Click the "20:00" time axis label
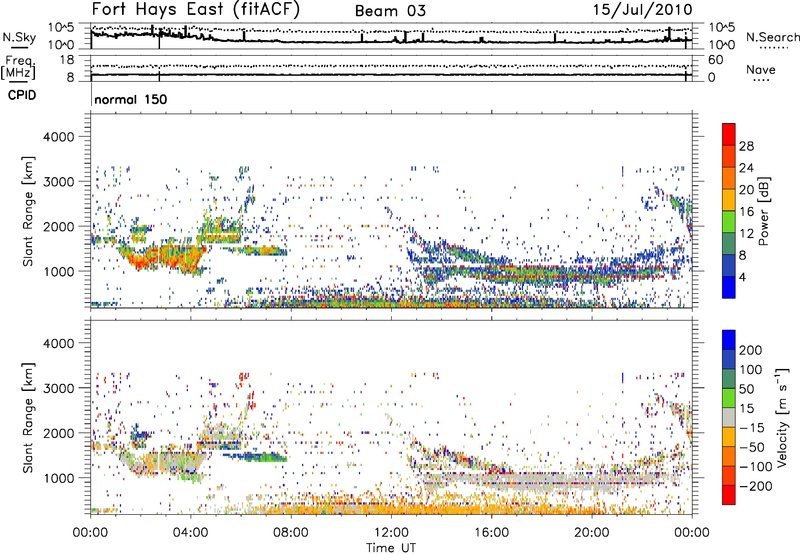 (592, 533)
